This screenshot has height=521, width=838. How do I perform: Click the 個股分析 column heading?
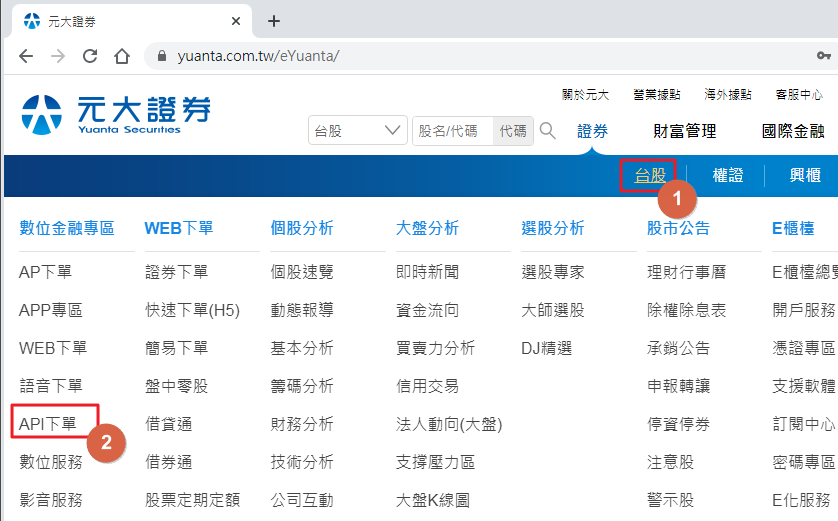[302, 228]
